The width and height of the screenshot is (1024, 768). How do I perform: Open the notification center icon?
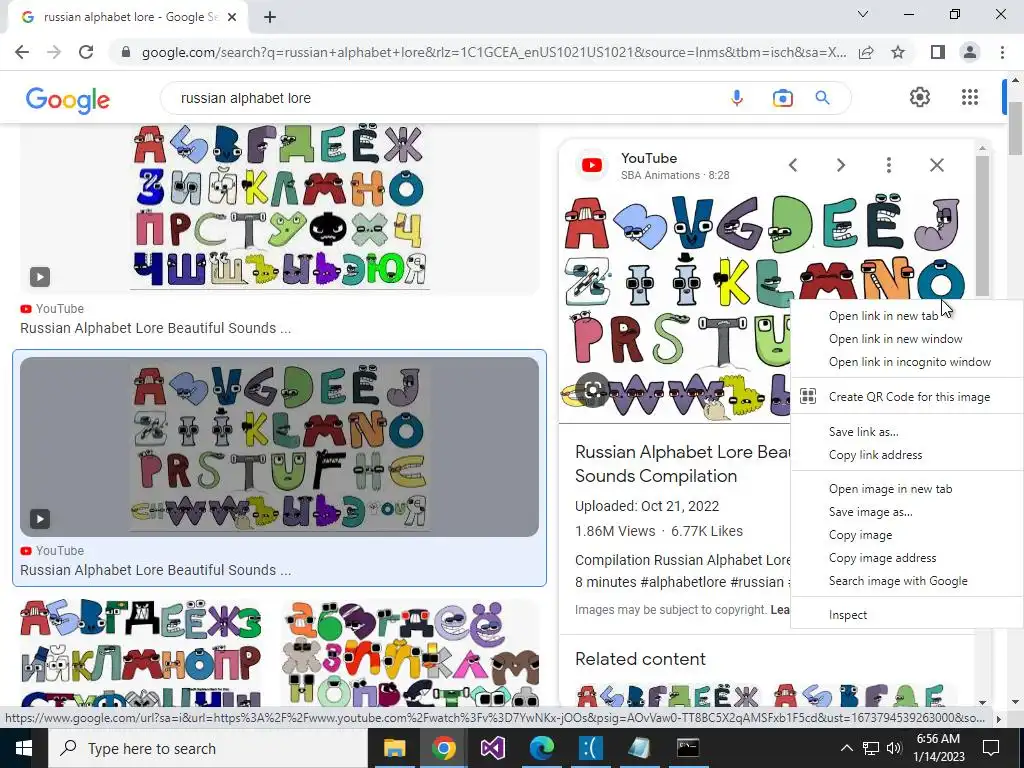pyautogui.click(x=991, y=748)
